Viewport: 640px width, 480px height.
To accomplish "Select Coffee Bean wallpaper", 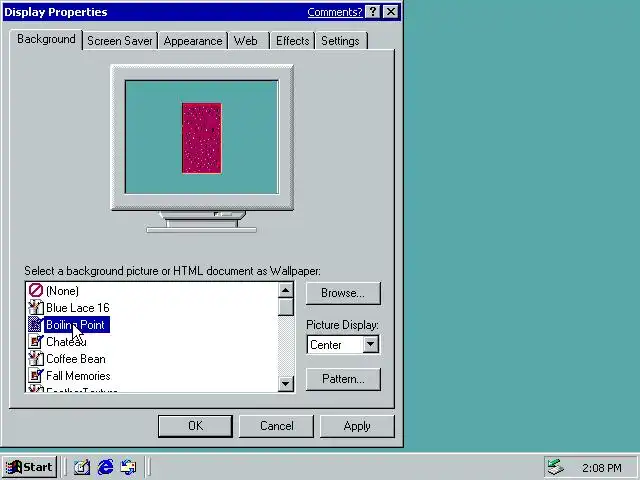I will click(x=76, y=359).
